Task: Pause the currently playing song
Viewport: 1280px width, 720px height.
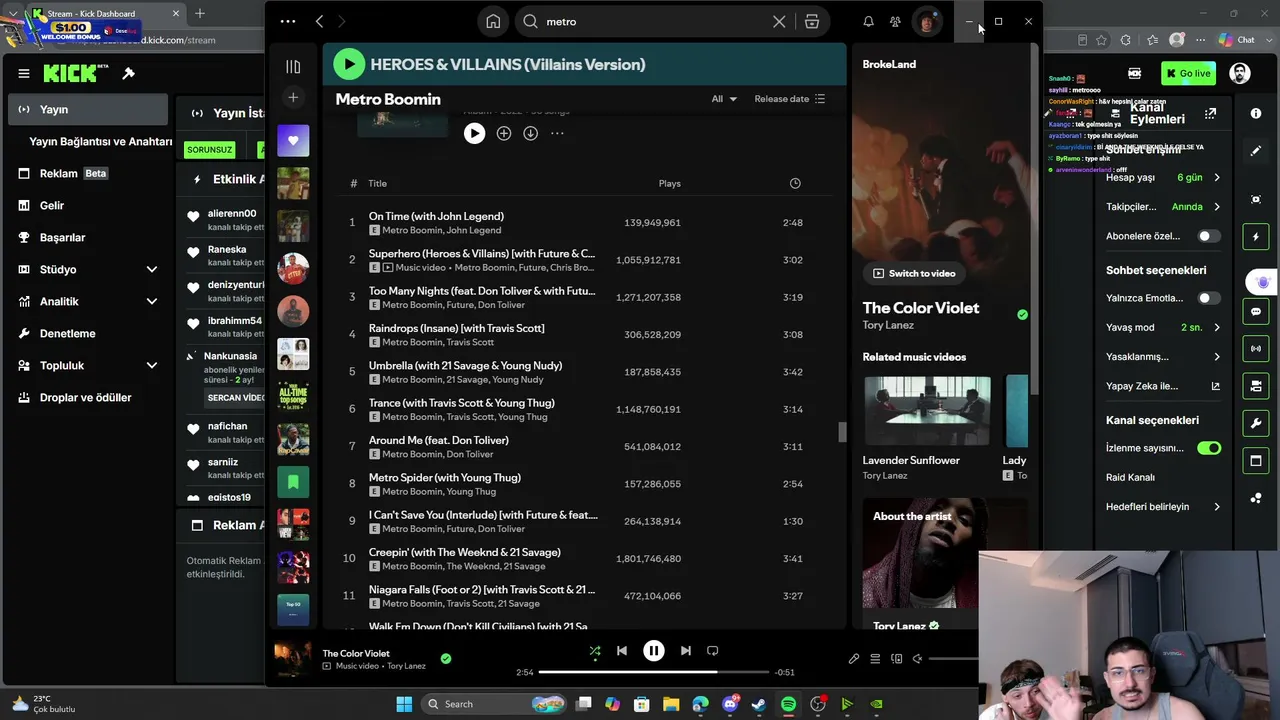Action: tap(653, 651)
